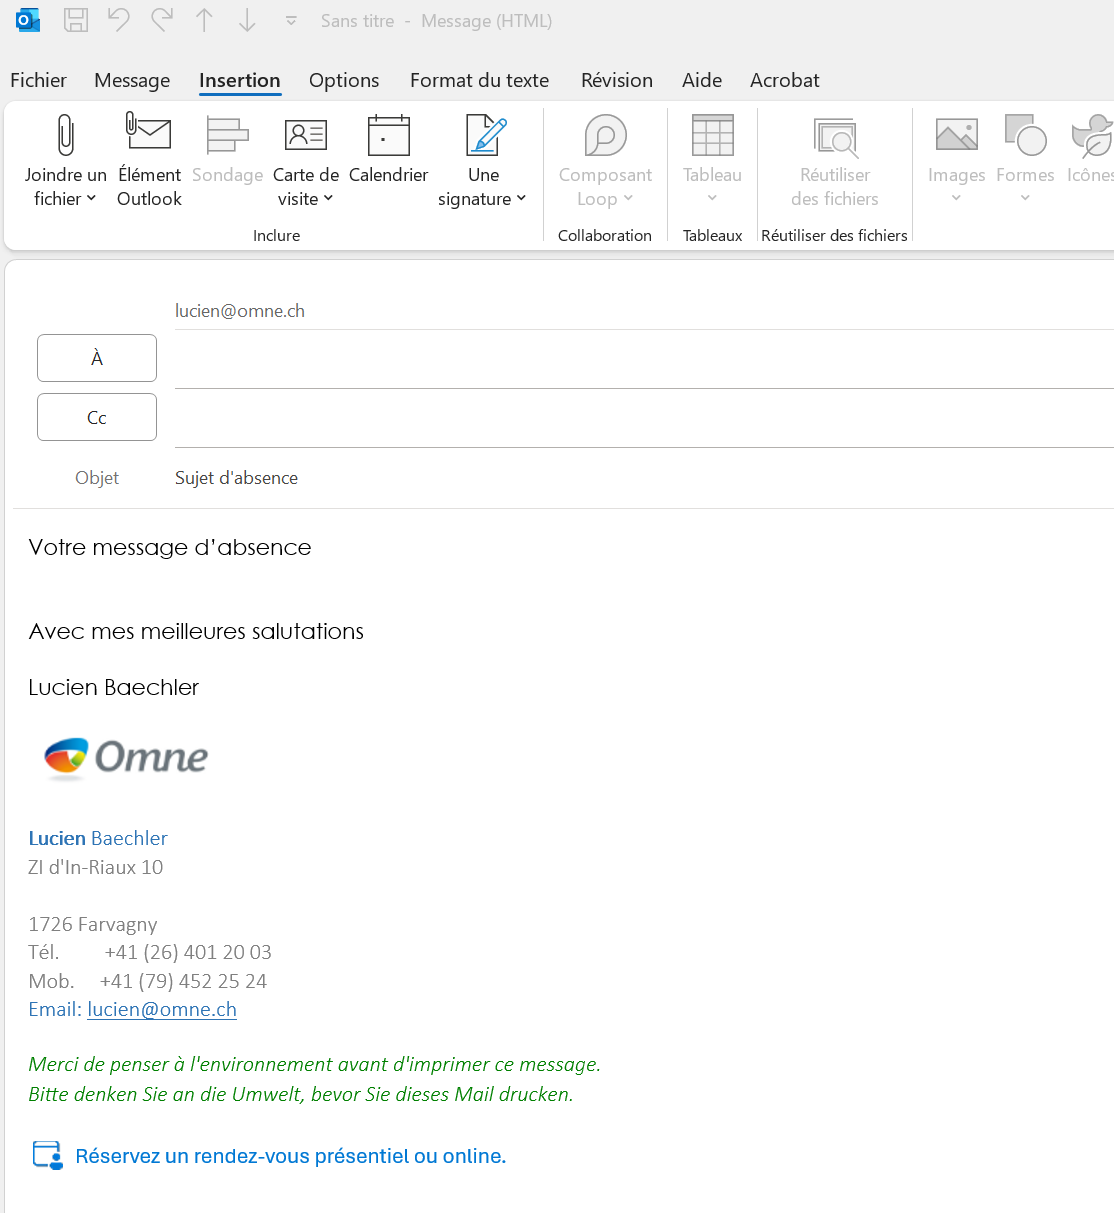The height and width of the screenshot is (1213, 1114).
Task: Click the À recipients button
Action: click(x=97, y=358)
